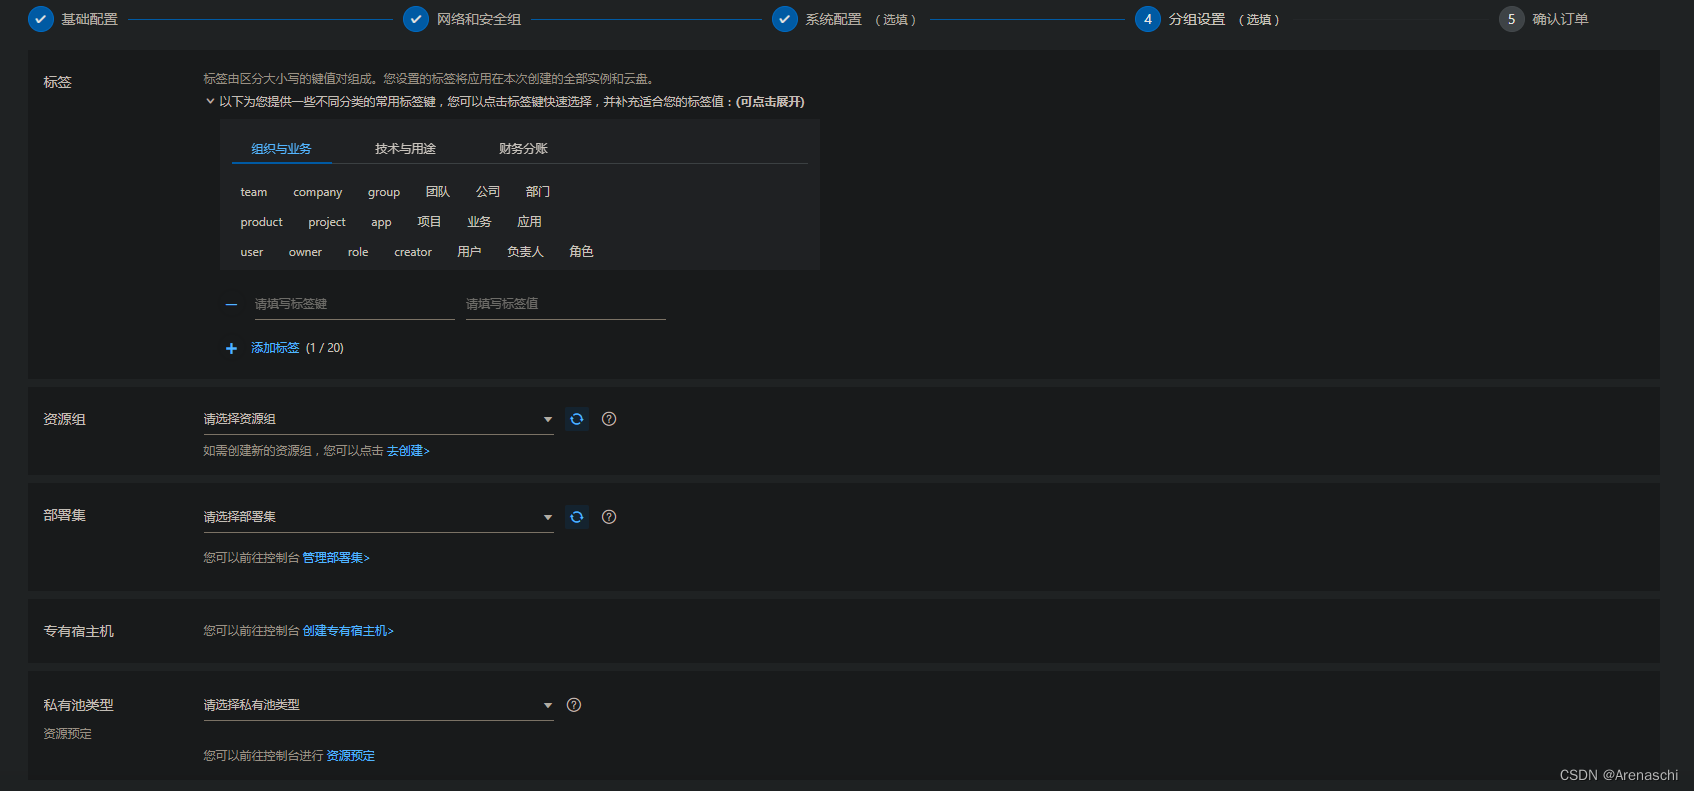Open help for 私有池类型
Image resolution: width=1694 pixels, height=791 pixels.
574,705
